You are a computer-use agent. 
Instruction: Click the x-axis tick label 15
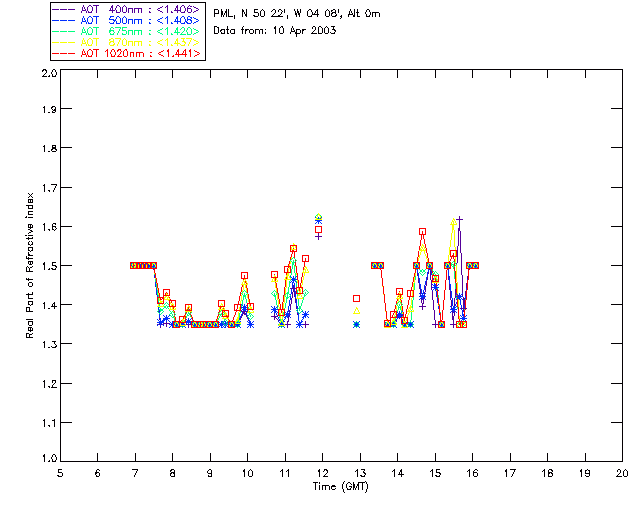coord(435,473)
